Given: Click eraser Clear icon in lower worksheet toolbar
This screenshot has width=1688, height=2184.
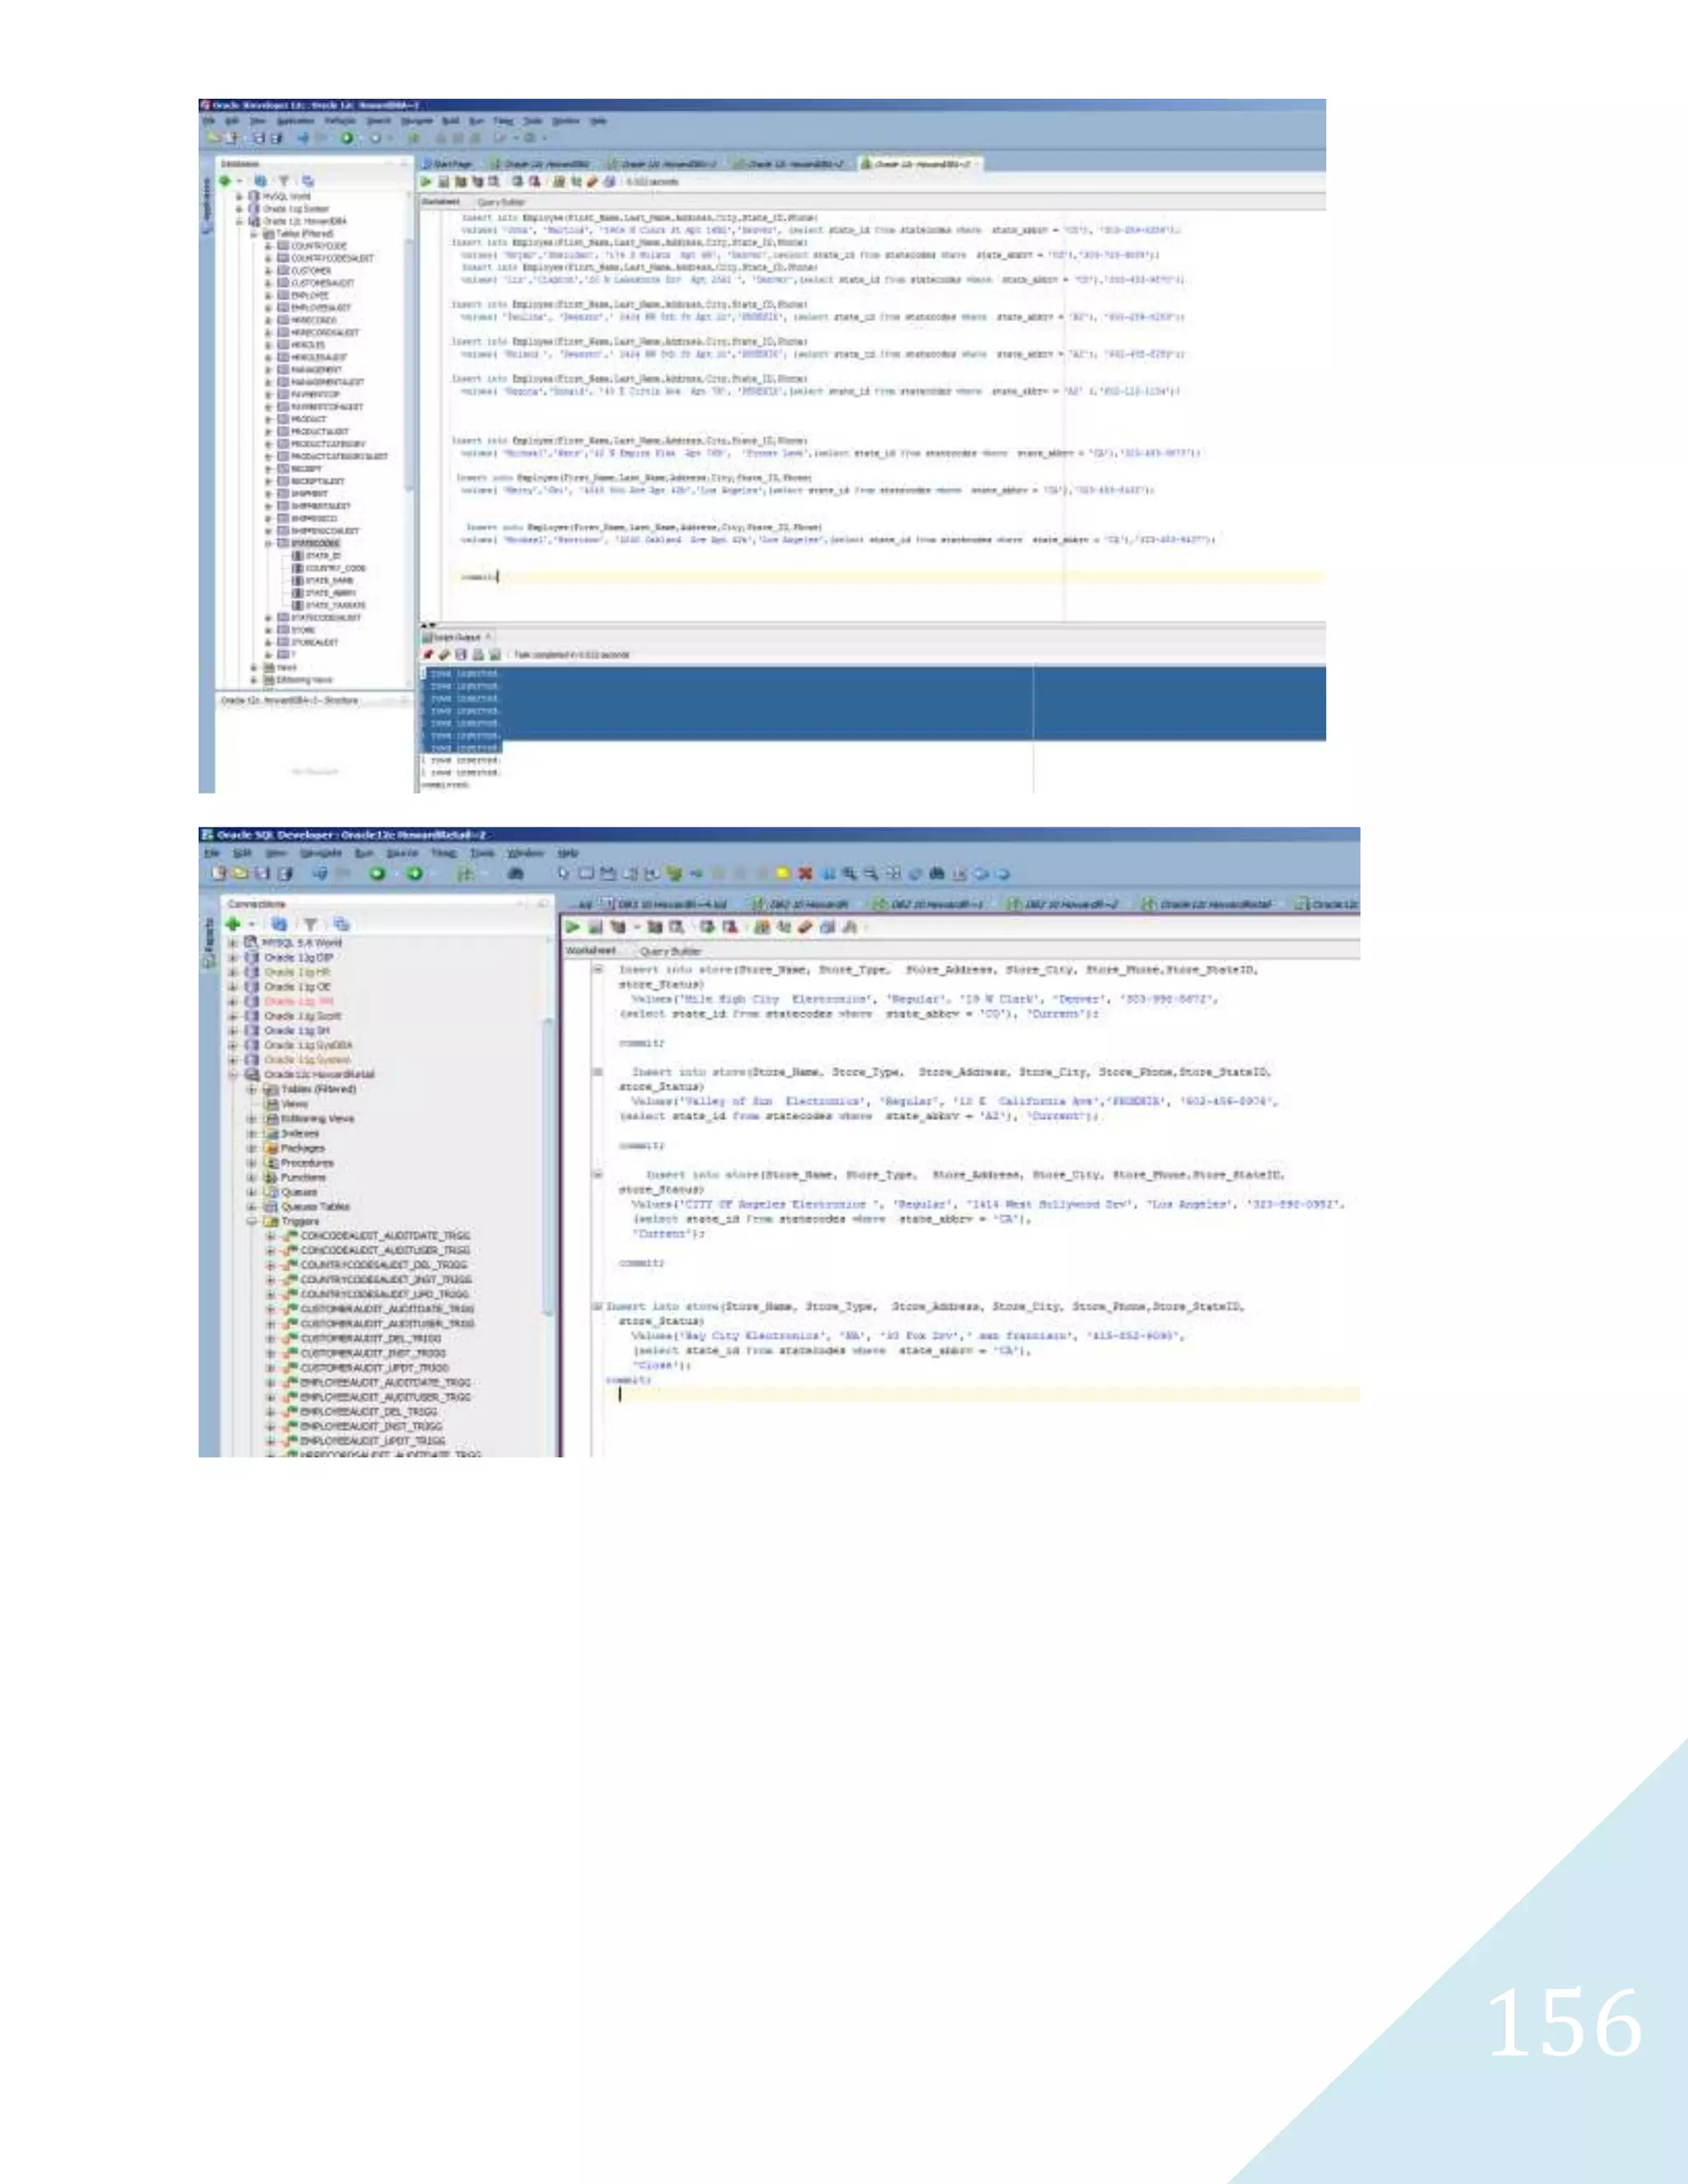Looking at the screenshot, I should [x=805, y=927].
